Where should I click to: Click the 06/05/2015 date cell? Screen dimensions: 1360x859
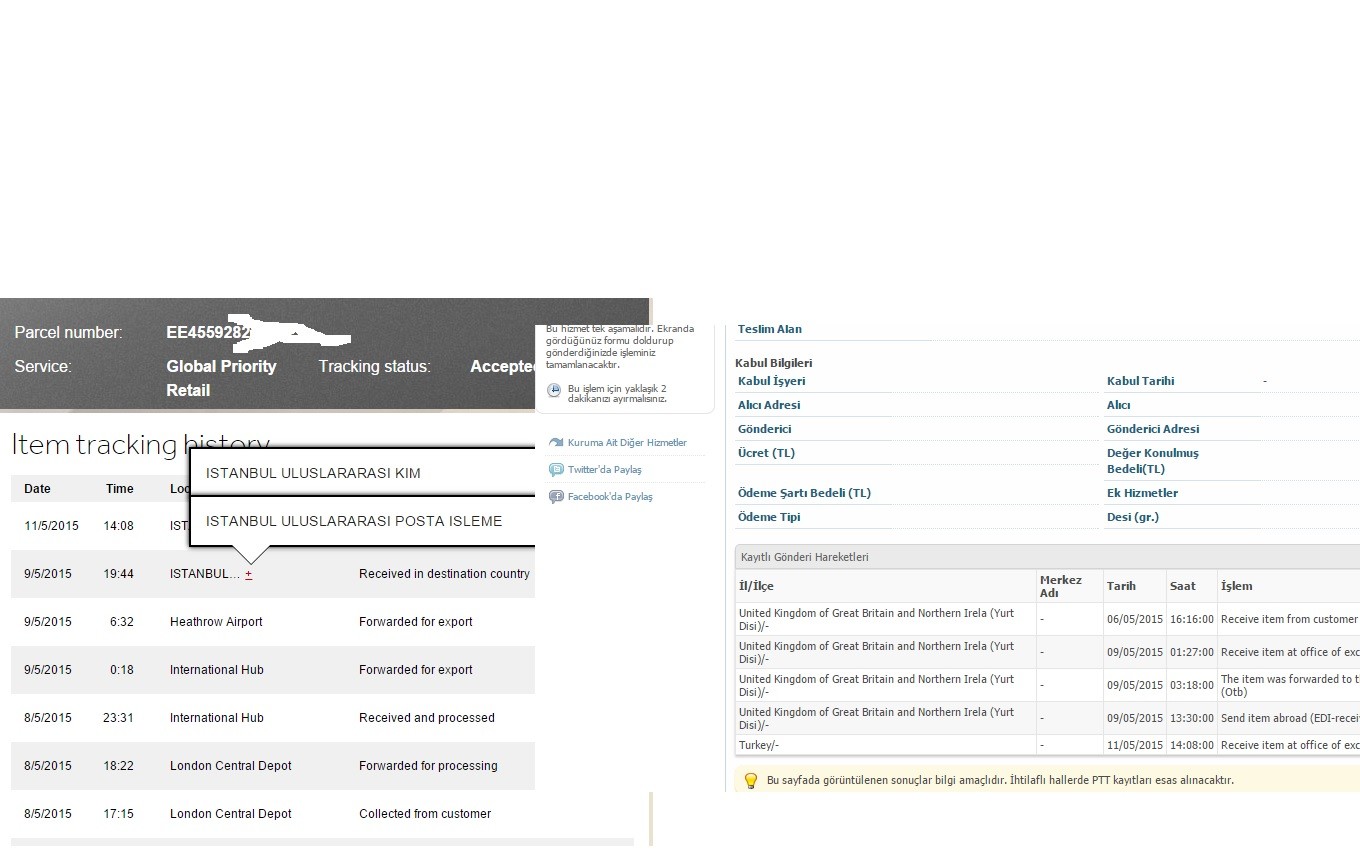[x=1135, y=619]
